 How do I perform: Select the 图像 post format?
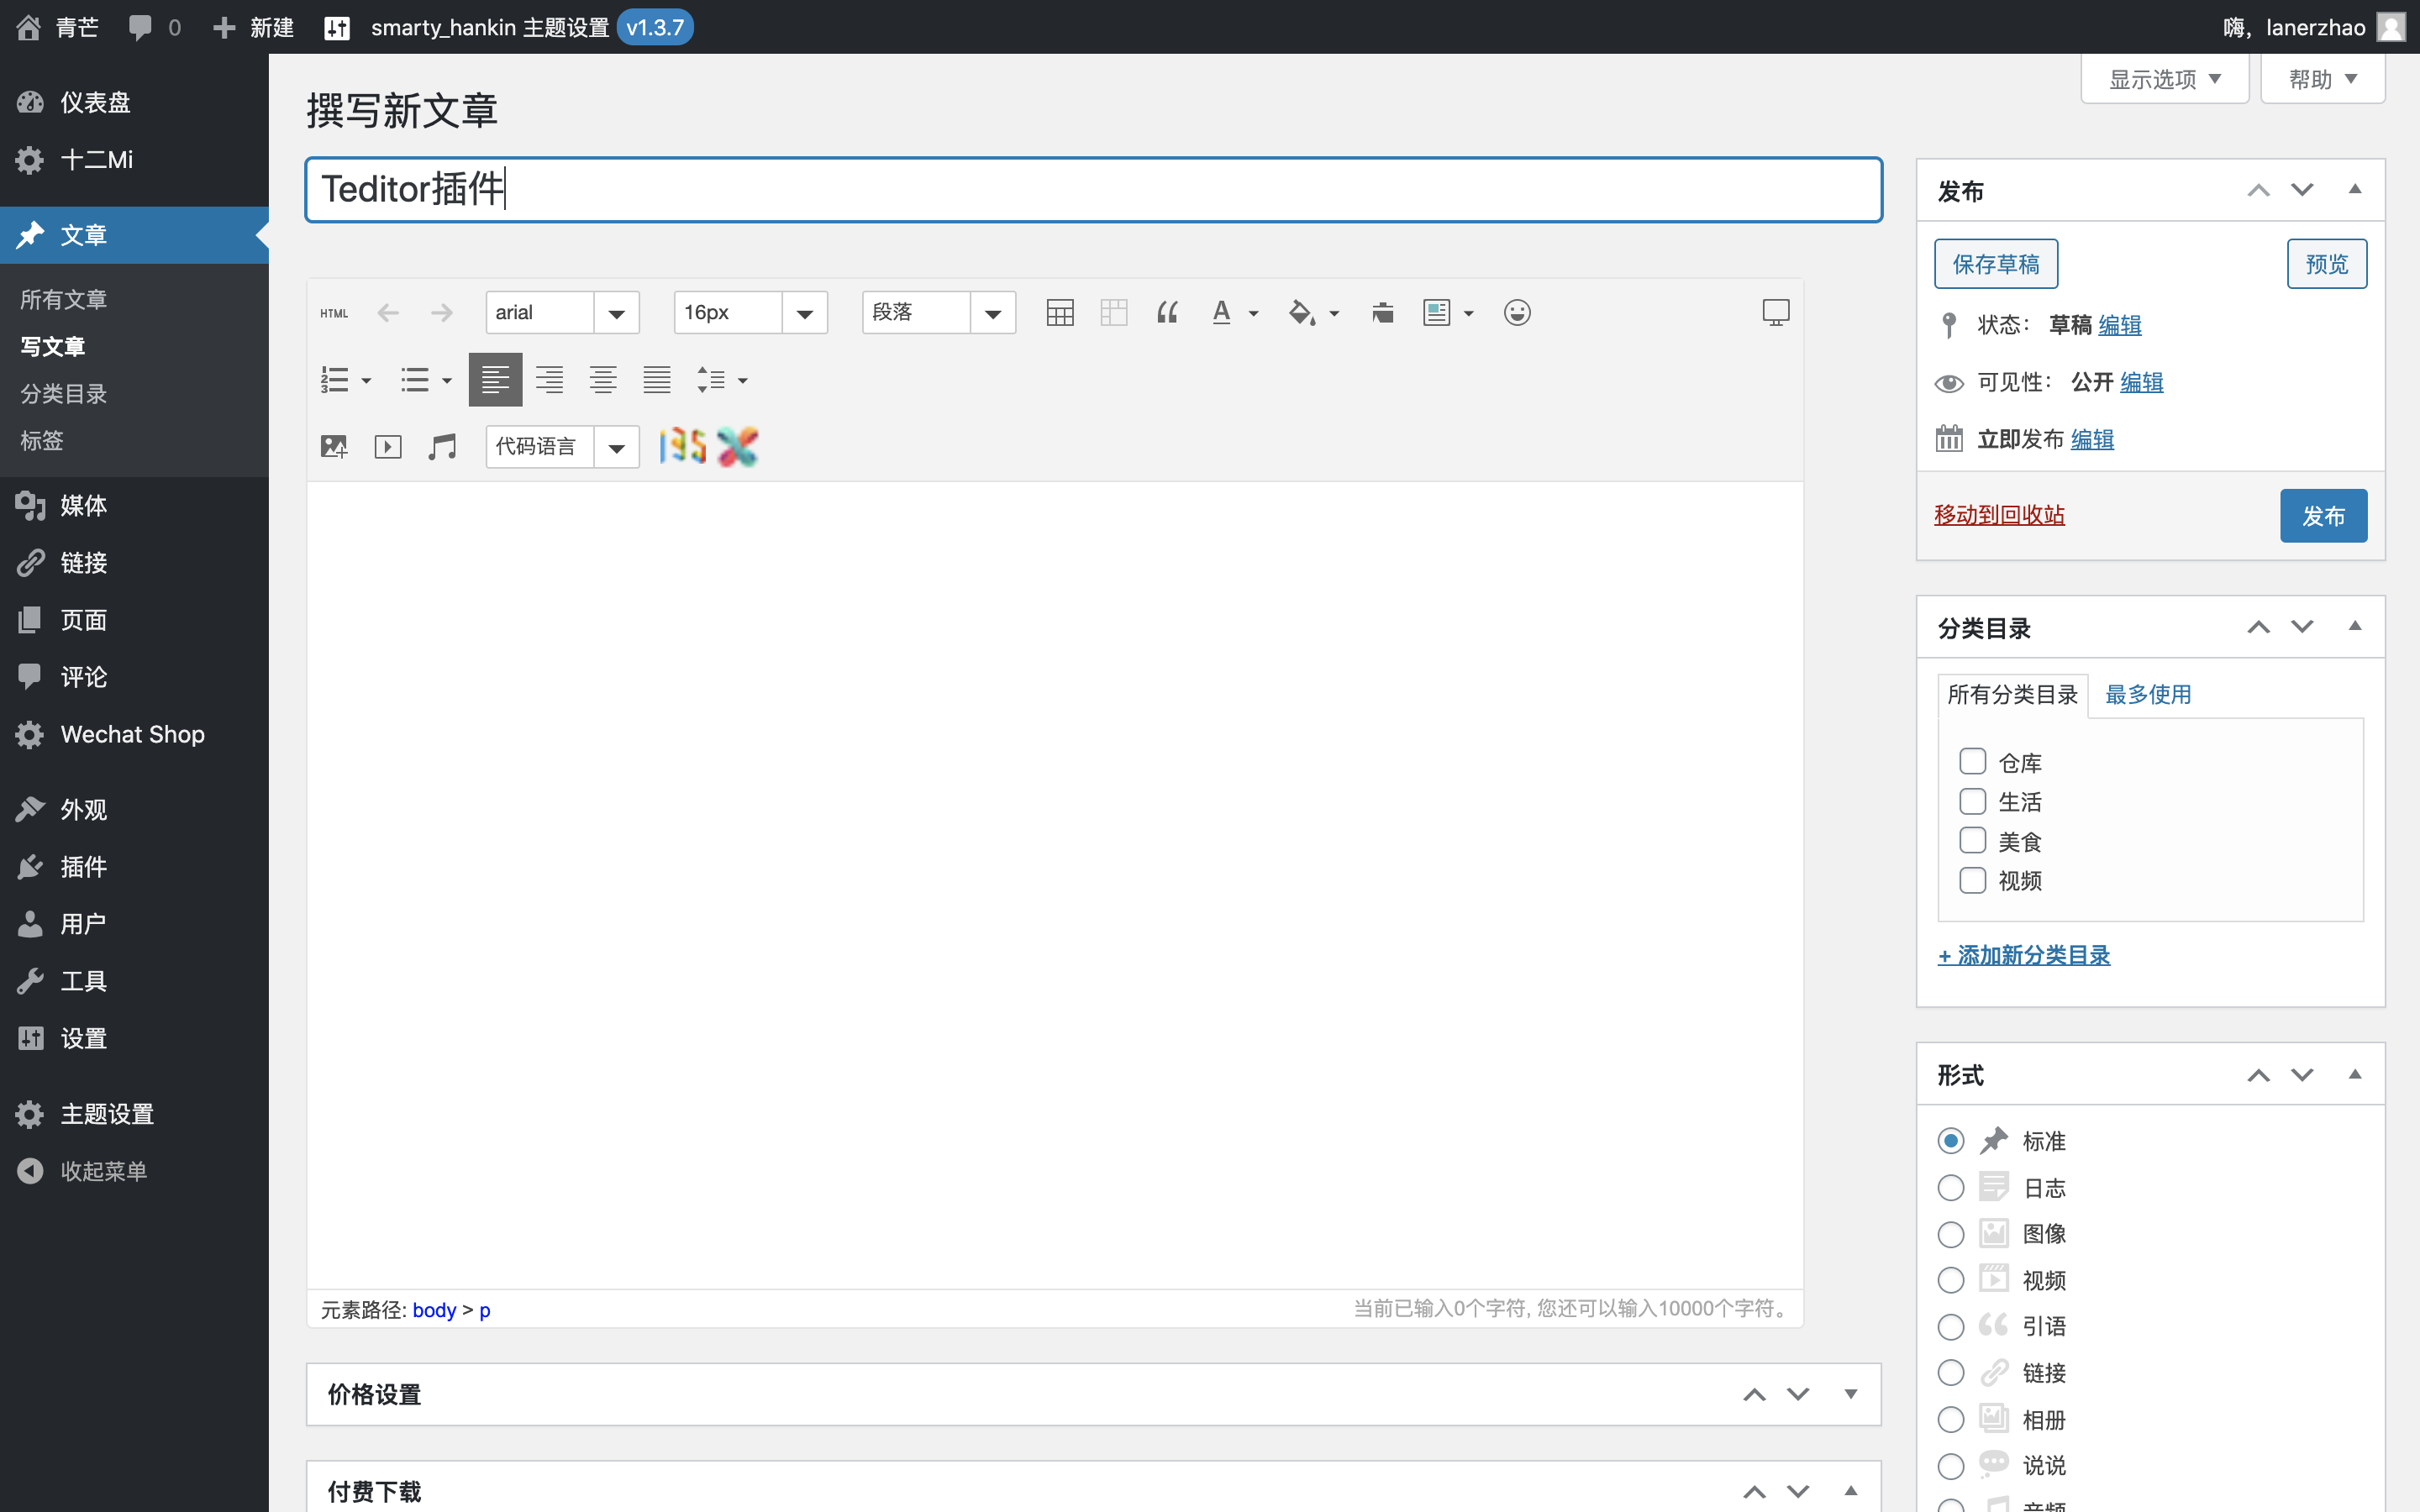pyautogui.click(x=1951, y=1234)
